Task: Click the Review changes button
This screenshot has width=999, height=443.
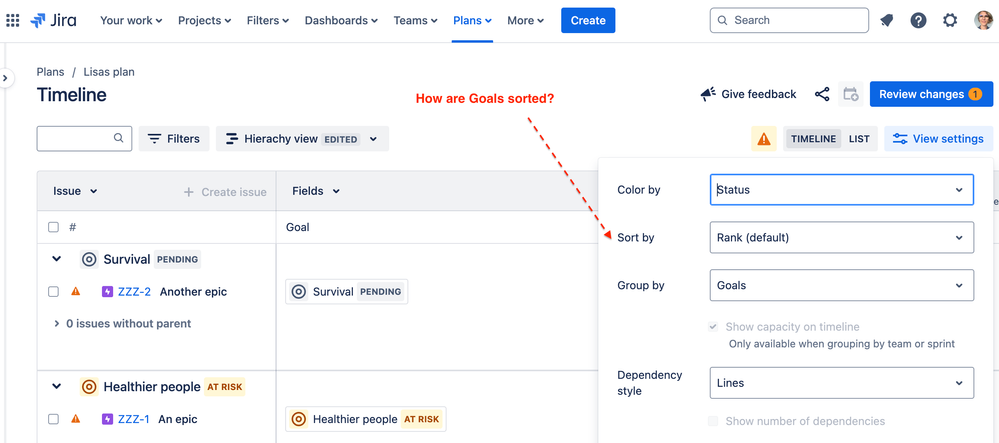Action: 931,94
